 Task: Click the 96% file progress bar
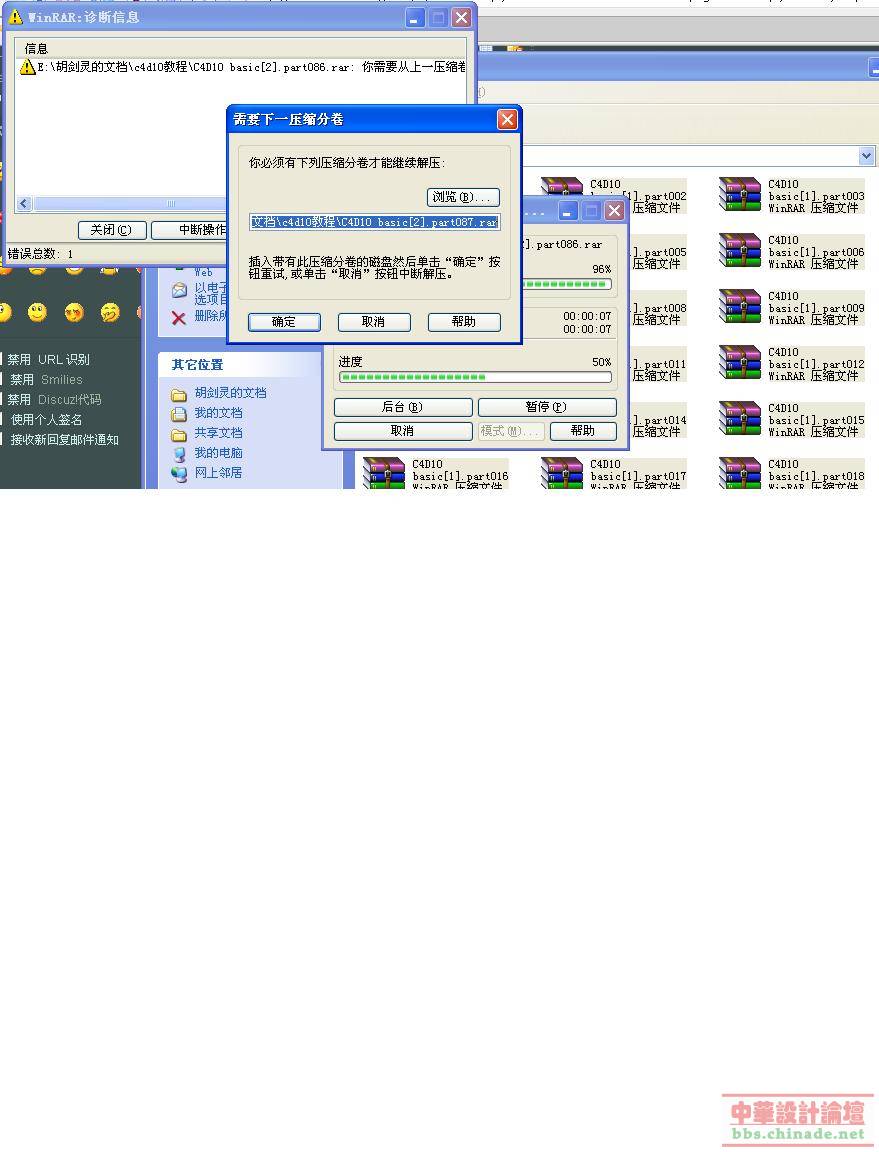(x=567, y=284)
